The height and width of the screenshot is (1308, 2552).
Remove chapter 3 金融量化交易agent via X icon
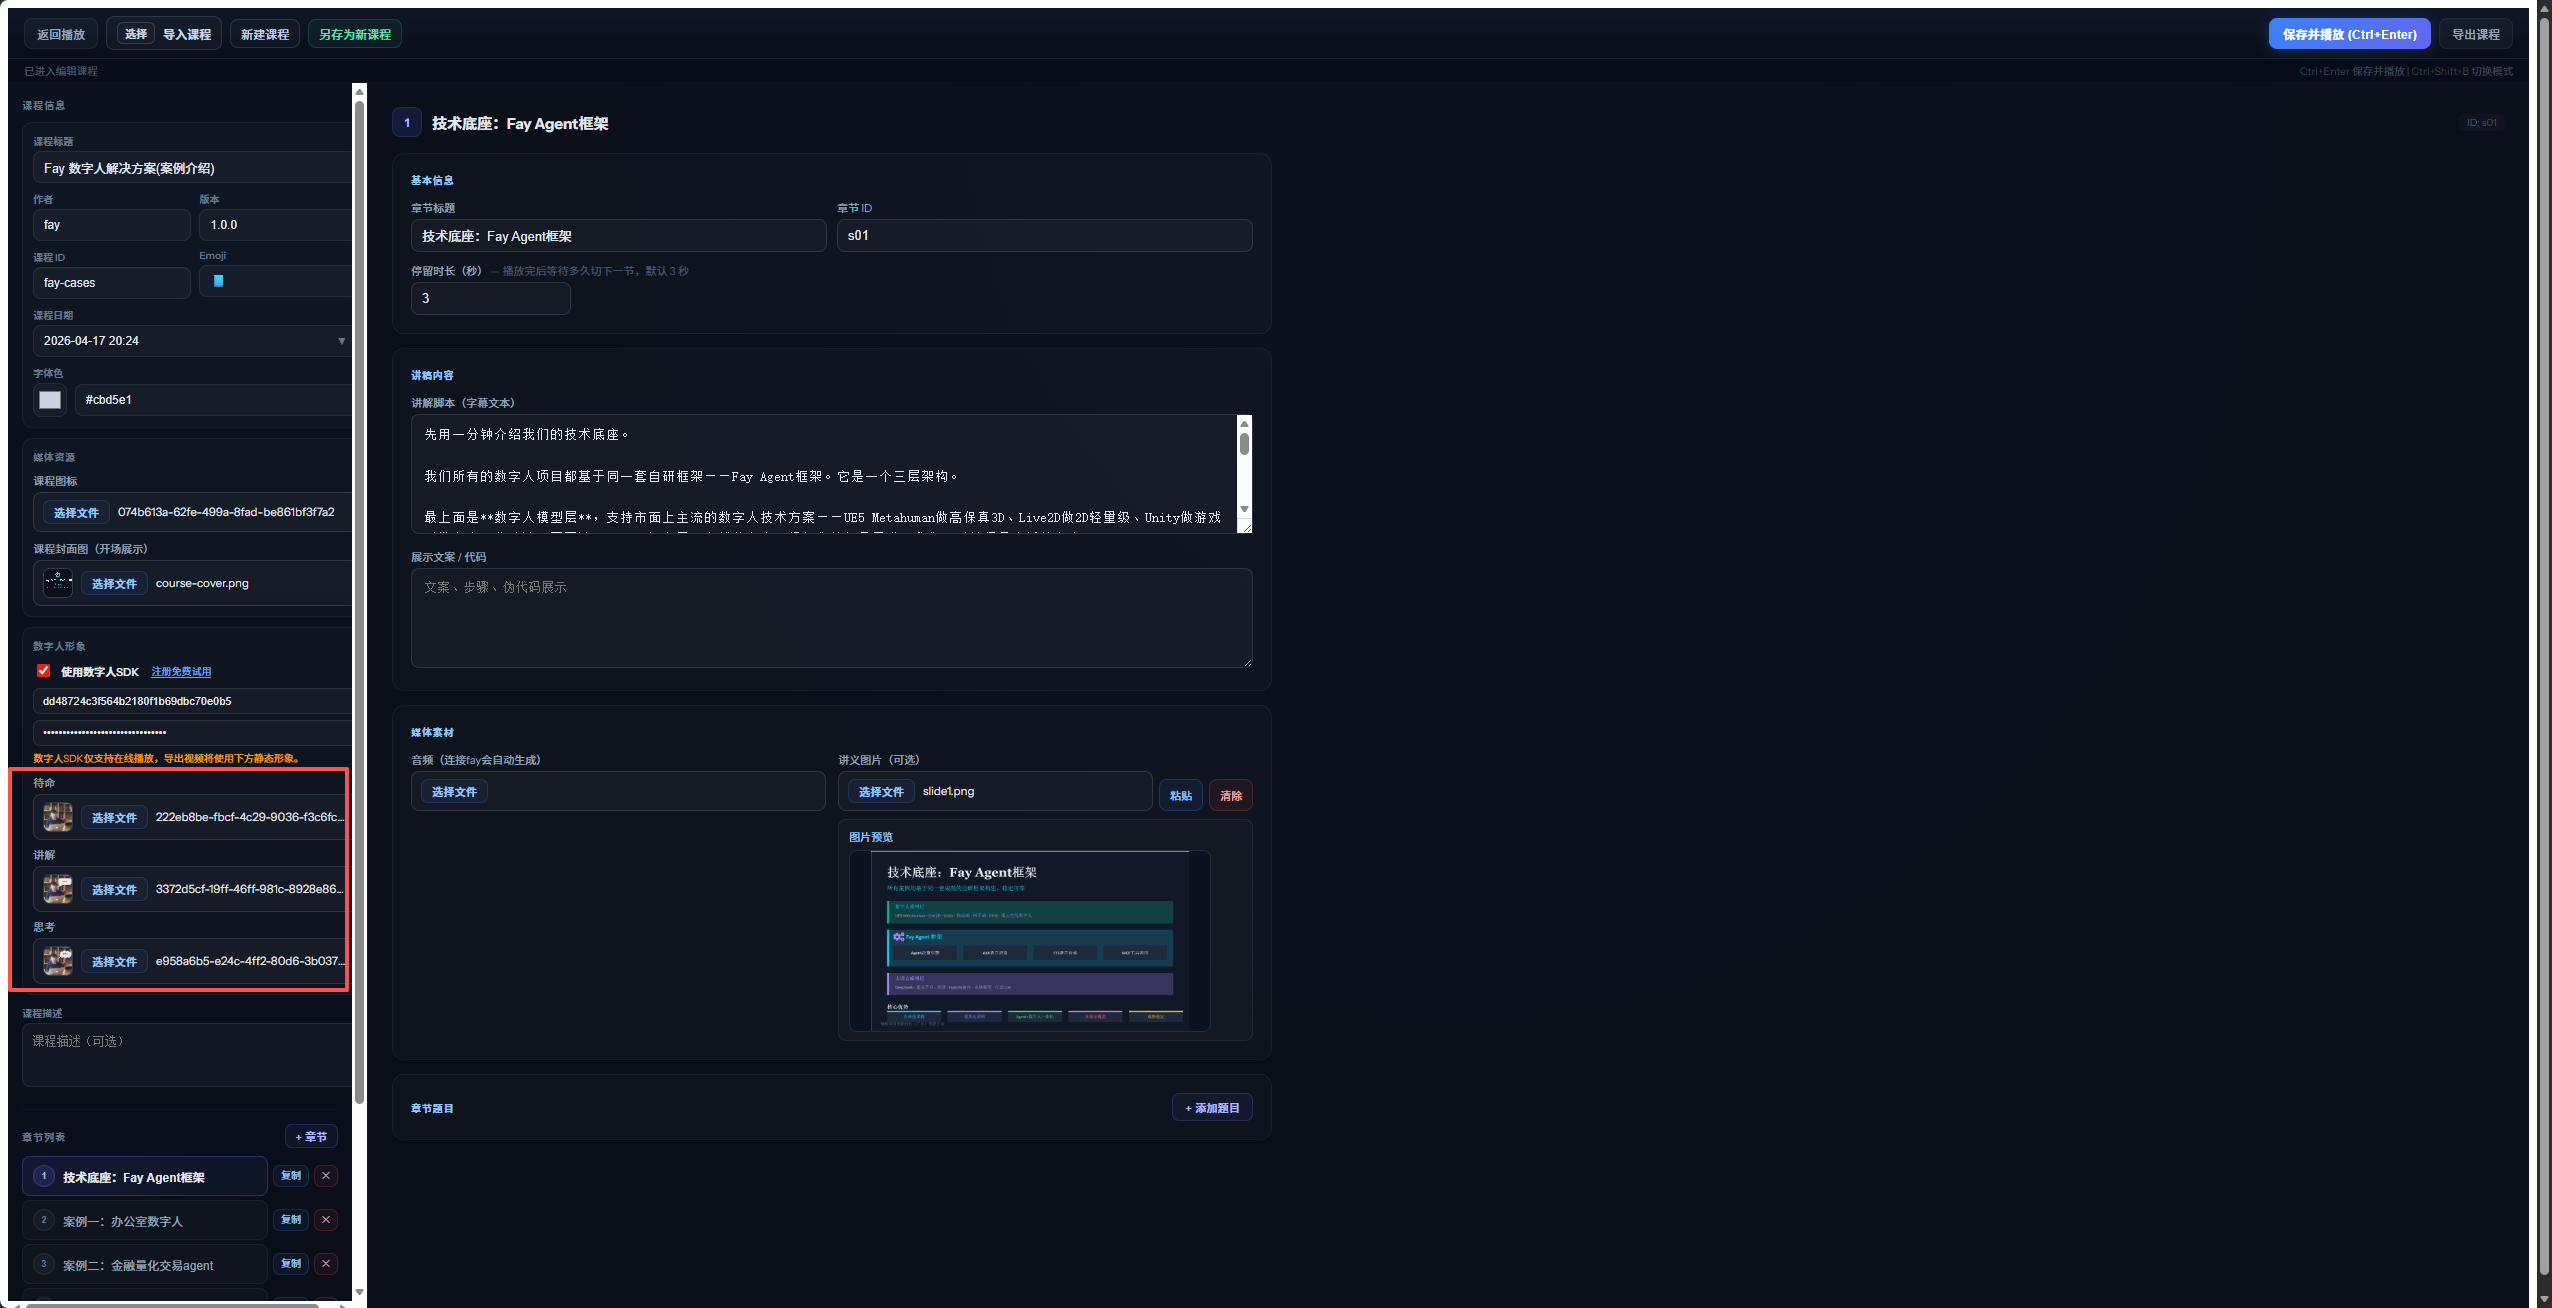point(326,1264)
